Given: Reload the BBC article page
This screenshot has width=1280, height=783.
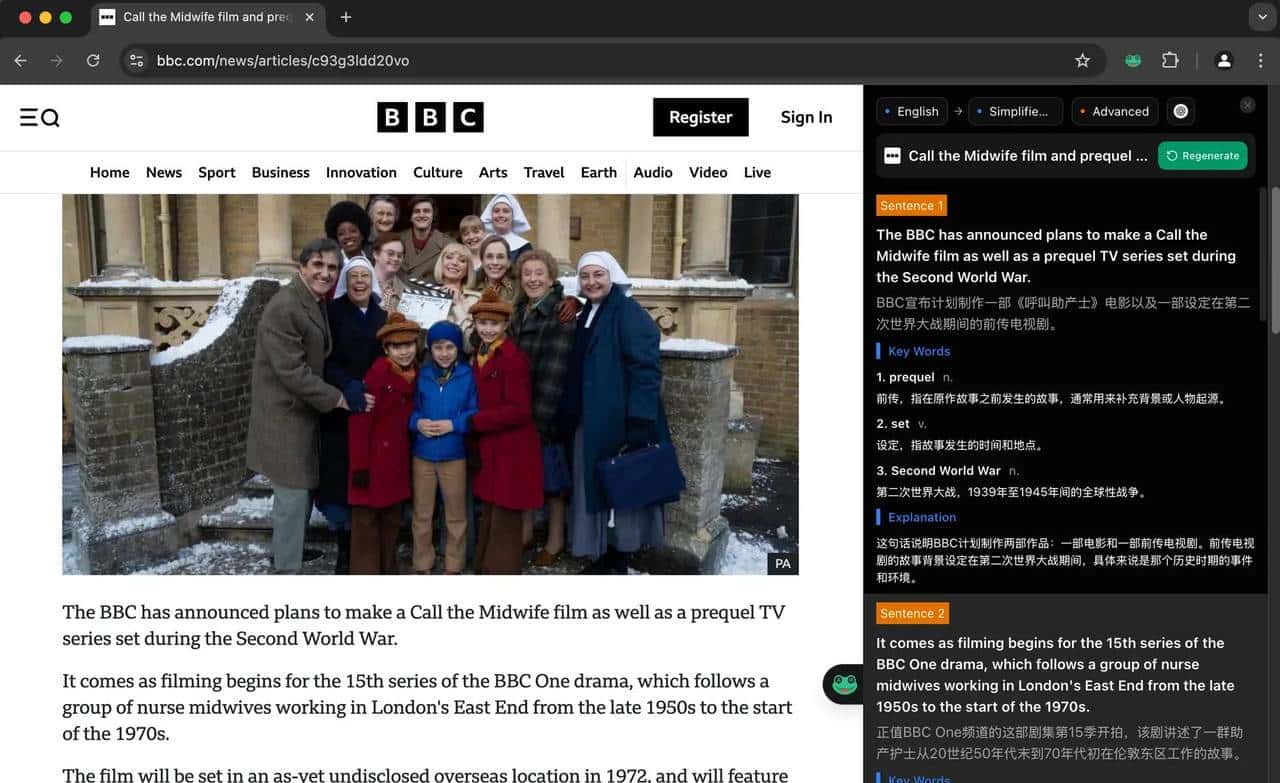Looking at the screenshot, I should point(93,61).
